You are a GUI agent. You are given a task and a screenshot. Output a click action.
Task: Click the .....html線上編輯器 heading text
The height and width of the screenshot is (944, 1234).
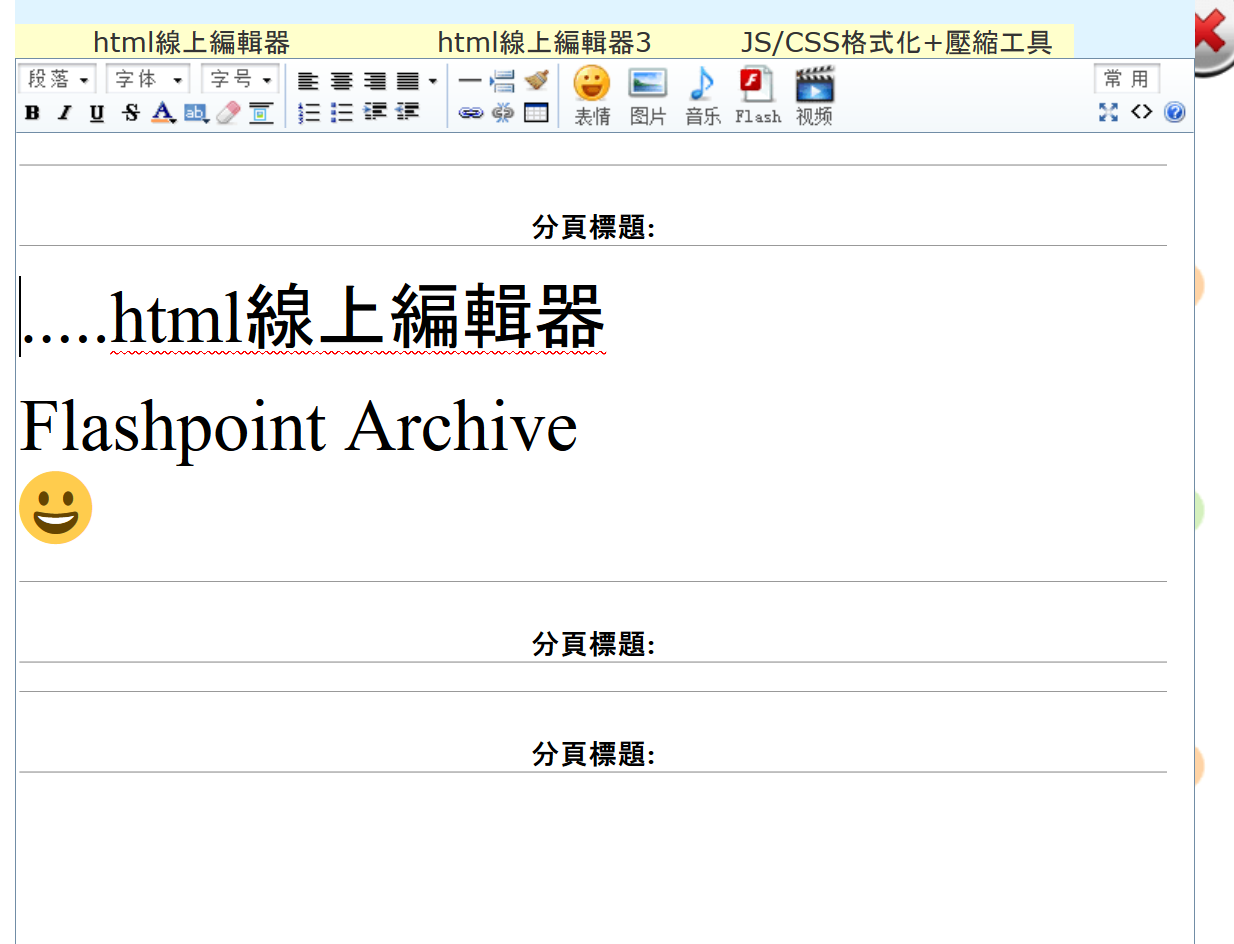(x=313, y=317)
